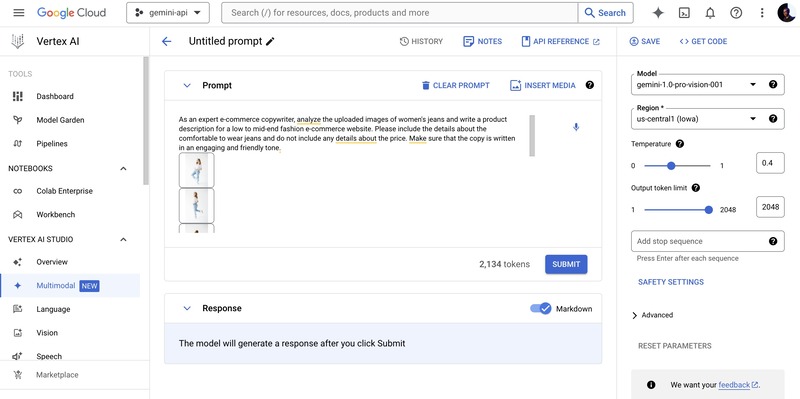
Task: Submit the prompt
Action: click(x=566, y=264)
